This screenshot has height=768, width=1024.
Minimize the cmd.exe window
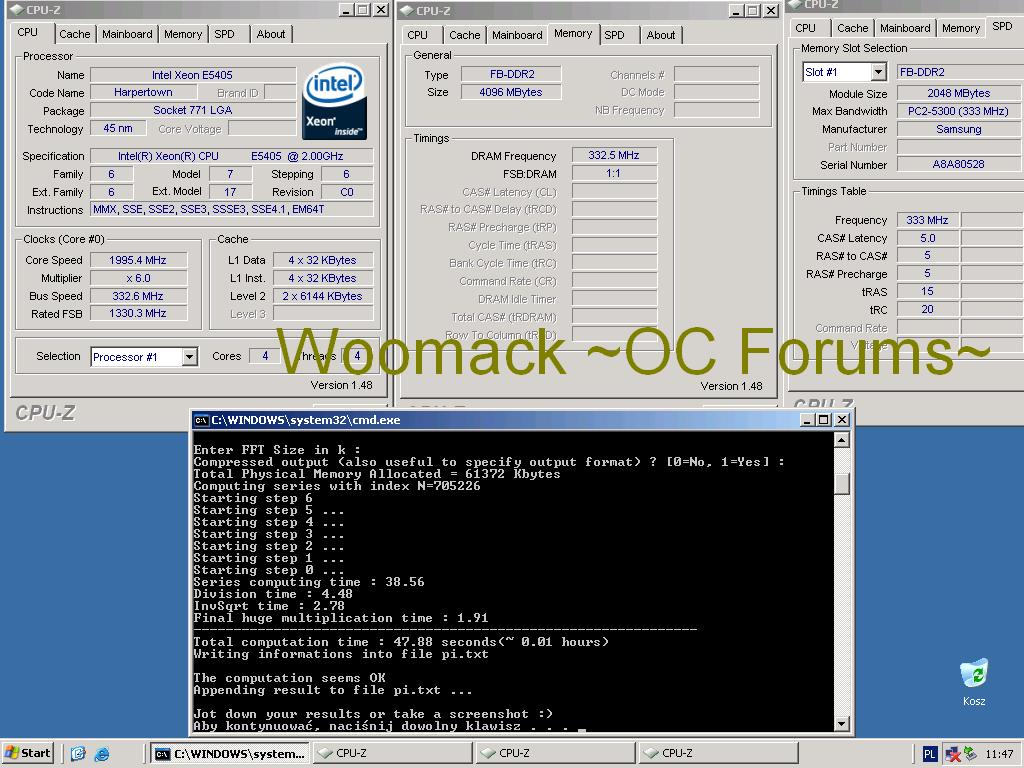pos(807,420)
